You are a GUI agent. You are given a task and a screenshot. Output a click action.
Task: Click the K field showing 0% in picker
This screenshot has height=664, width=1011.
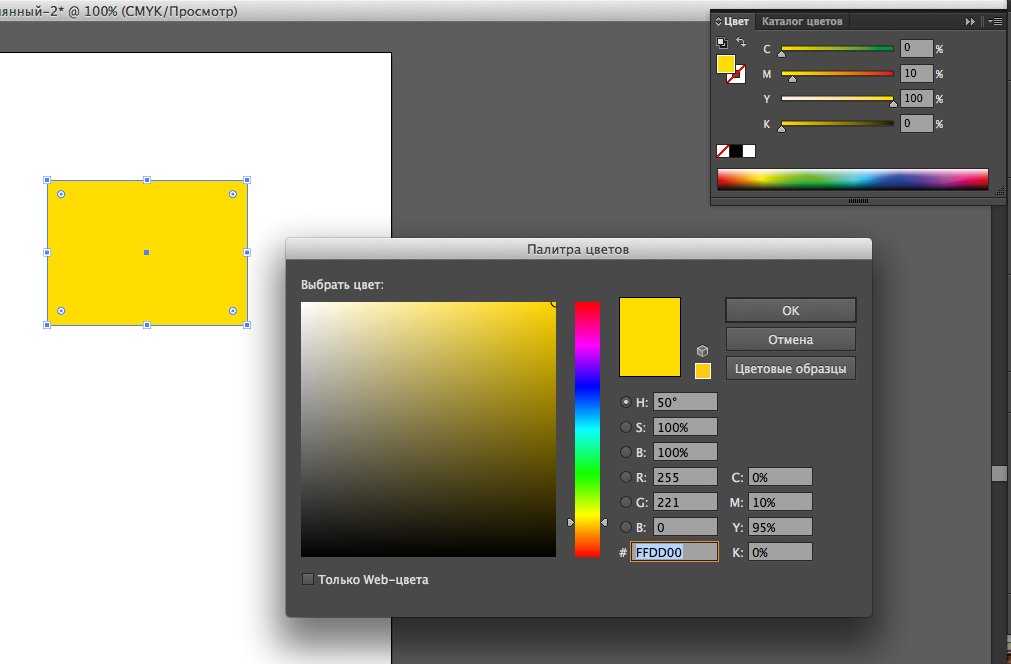point(780,552)
